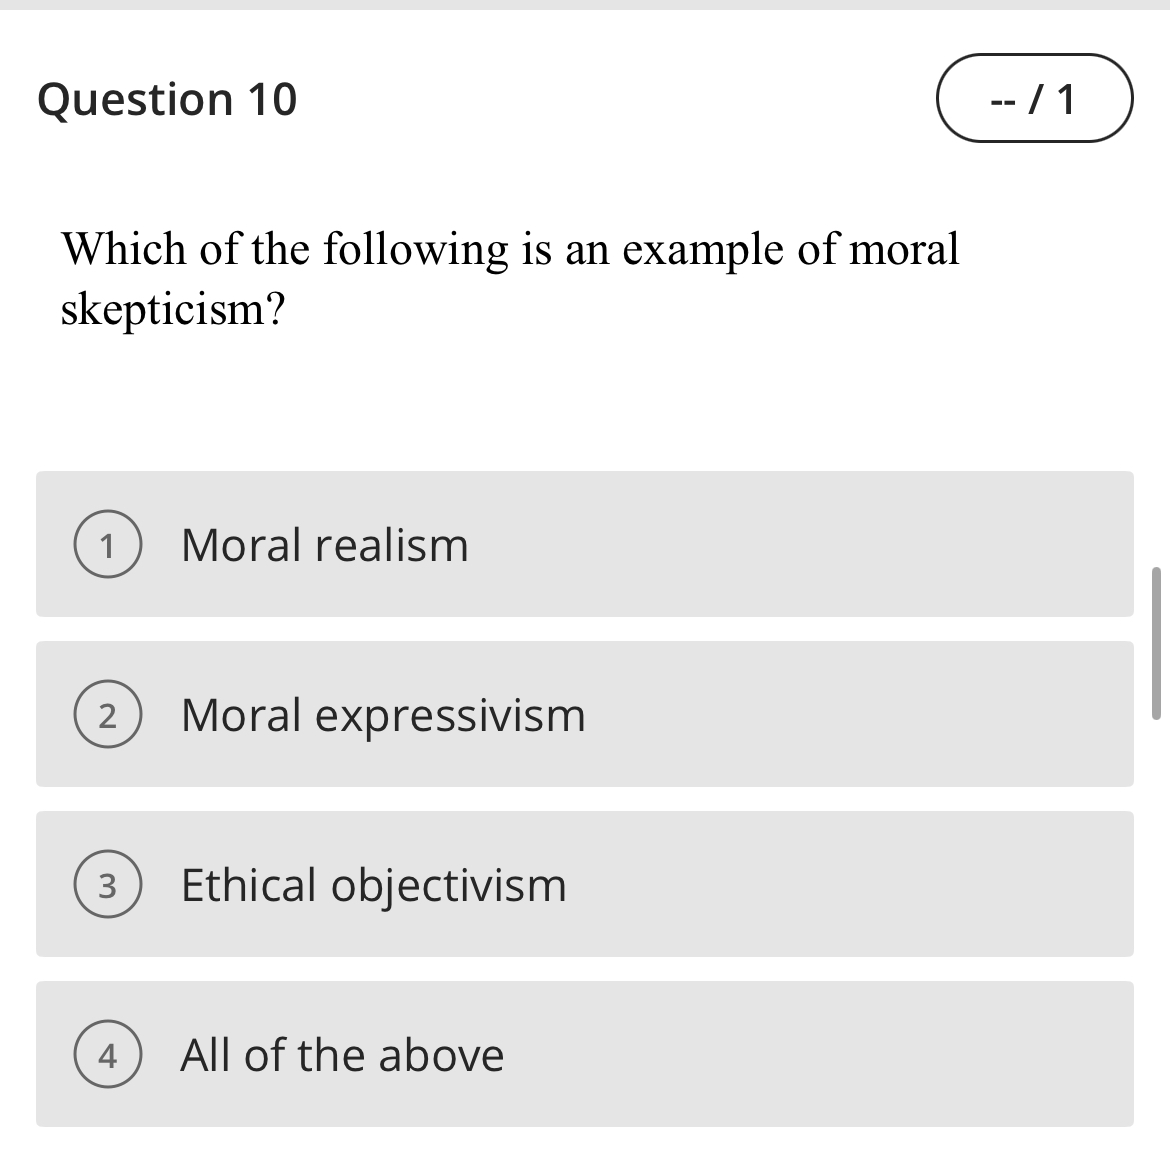This screenshot has height=1170, width=1170.
Task: Click the gray panel containing Moral expressivism
Action: pos(585,714)
